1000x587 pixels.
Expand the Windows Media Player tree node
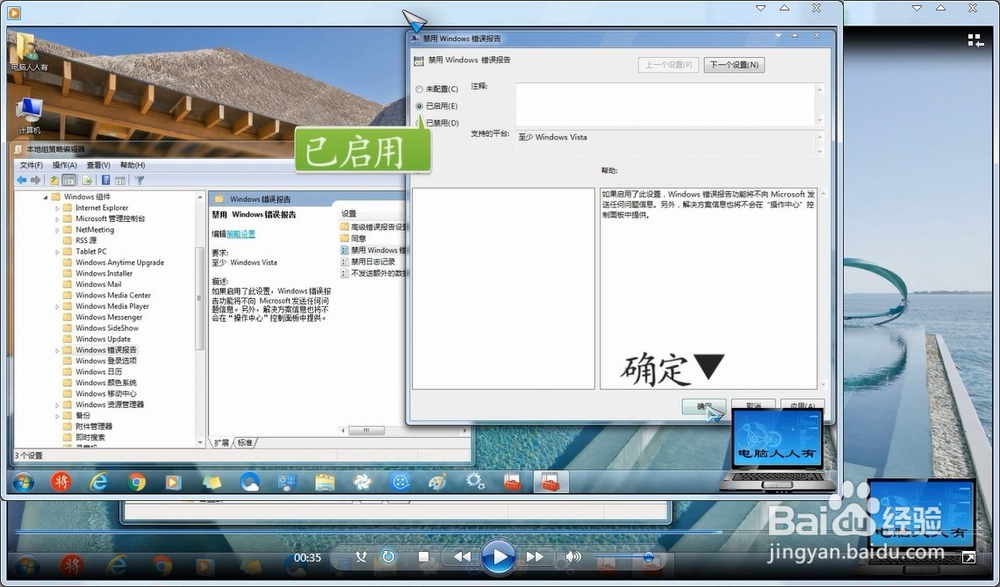coord(57,306)
